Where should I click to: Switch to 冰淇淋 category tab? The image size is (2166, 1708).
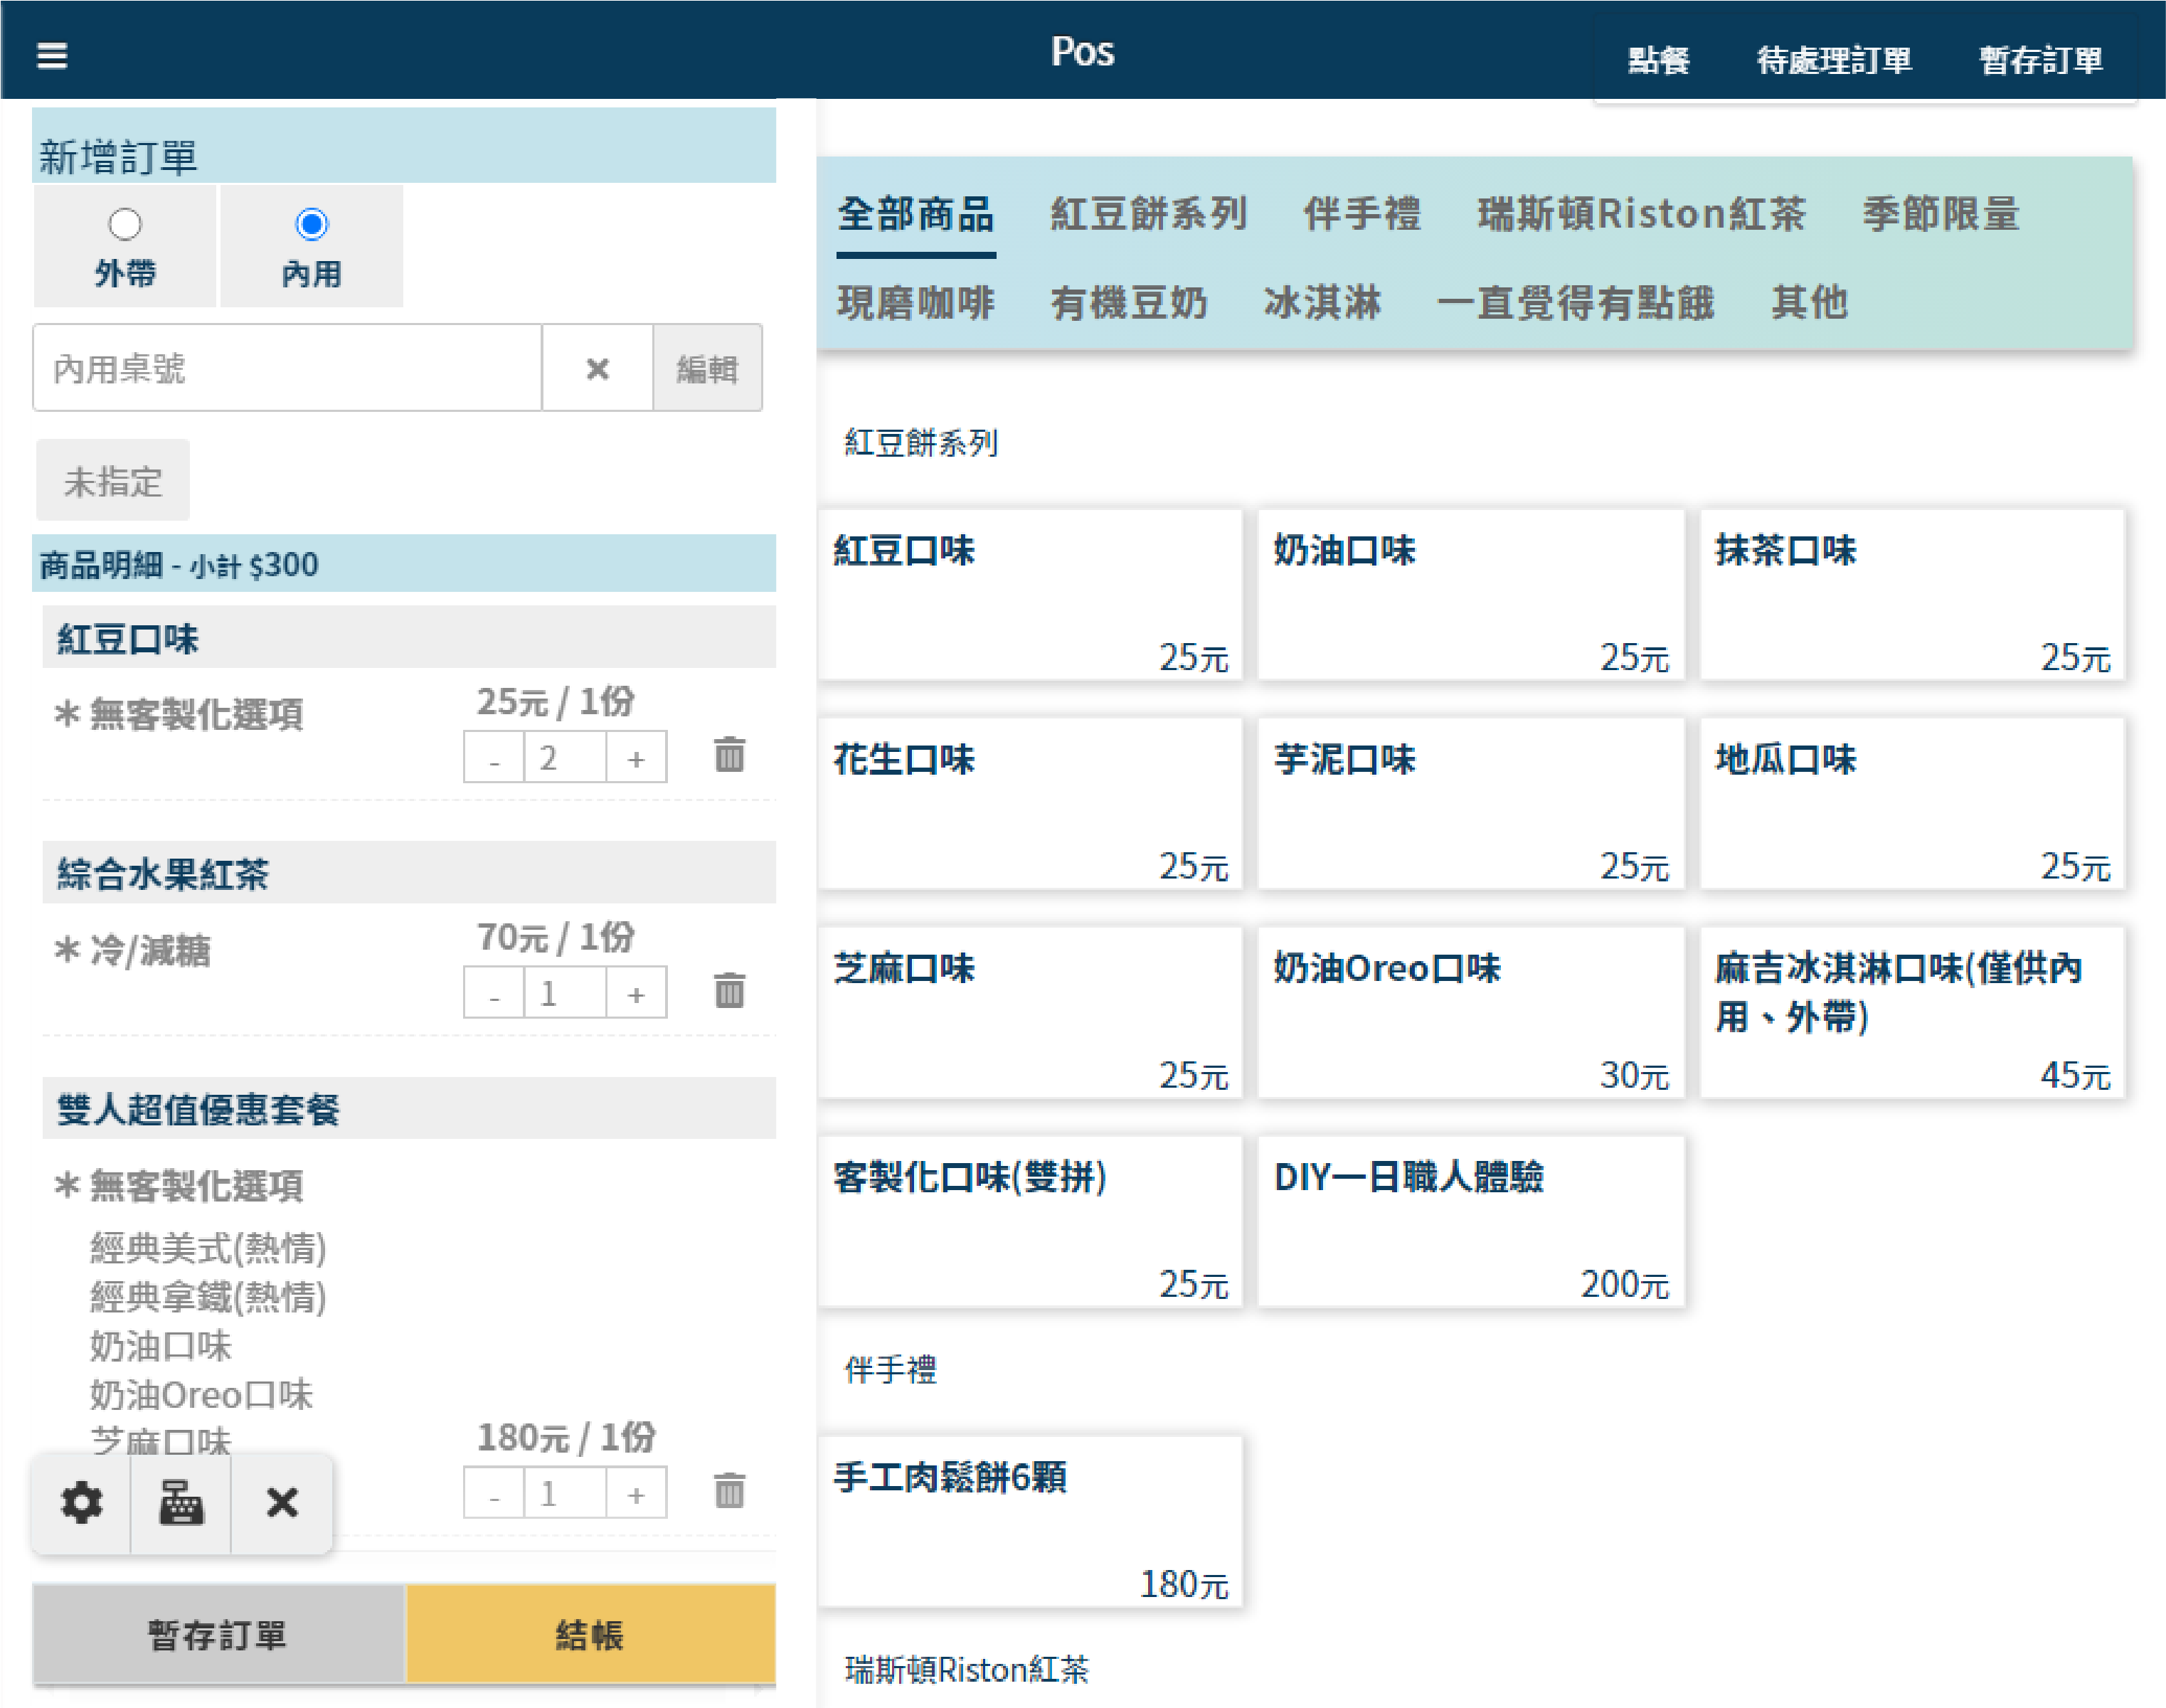1322,302
